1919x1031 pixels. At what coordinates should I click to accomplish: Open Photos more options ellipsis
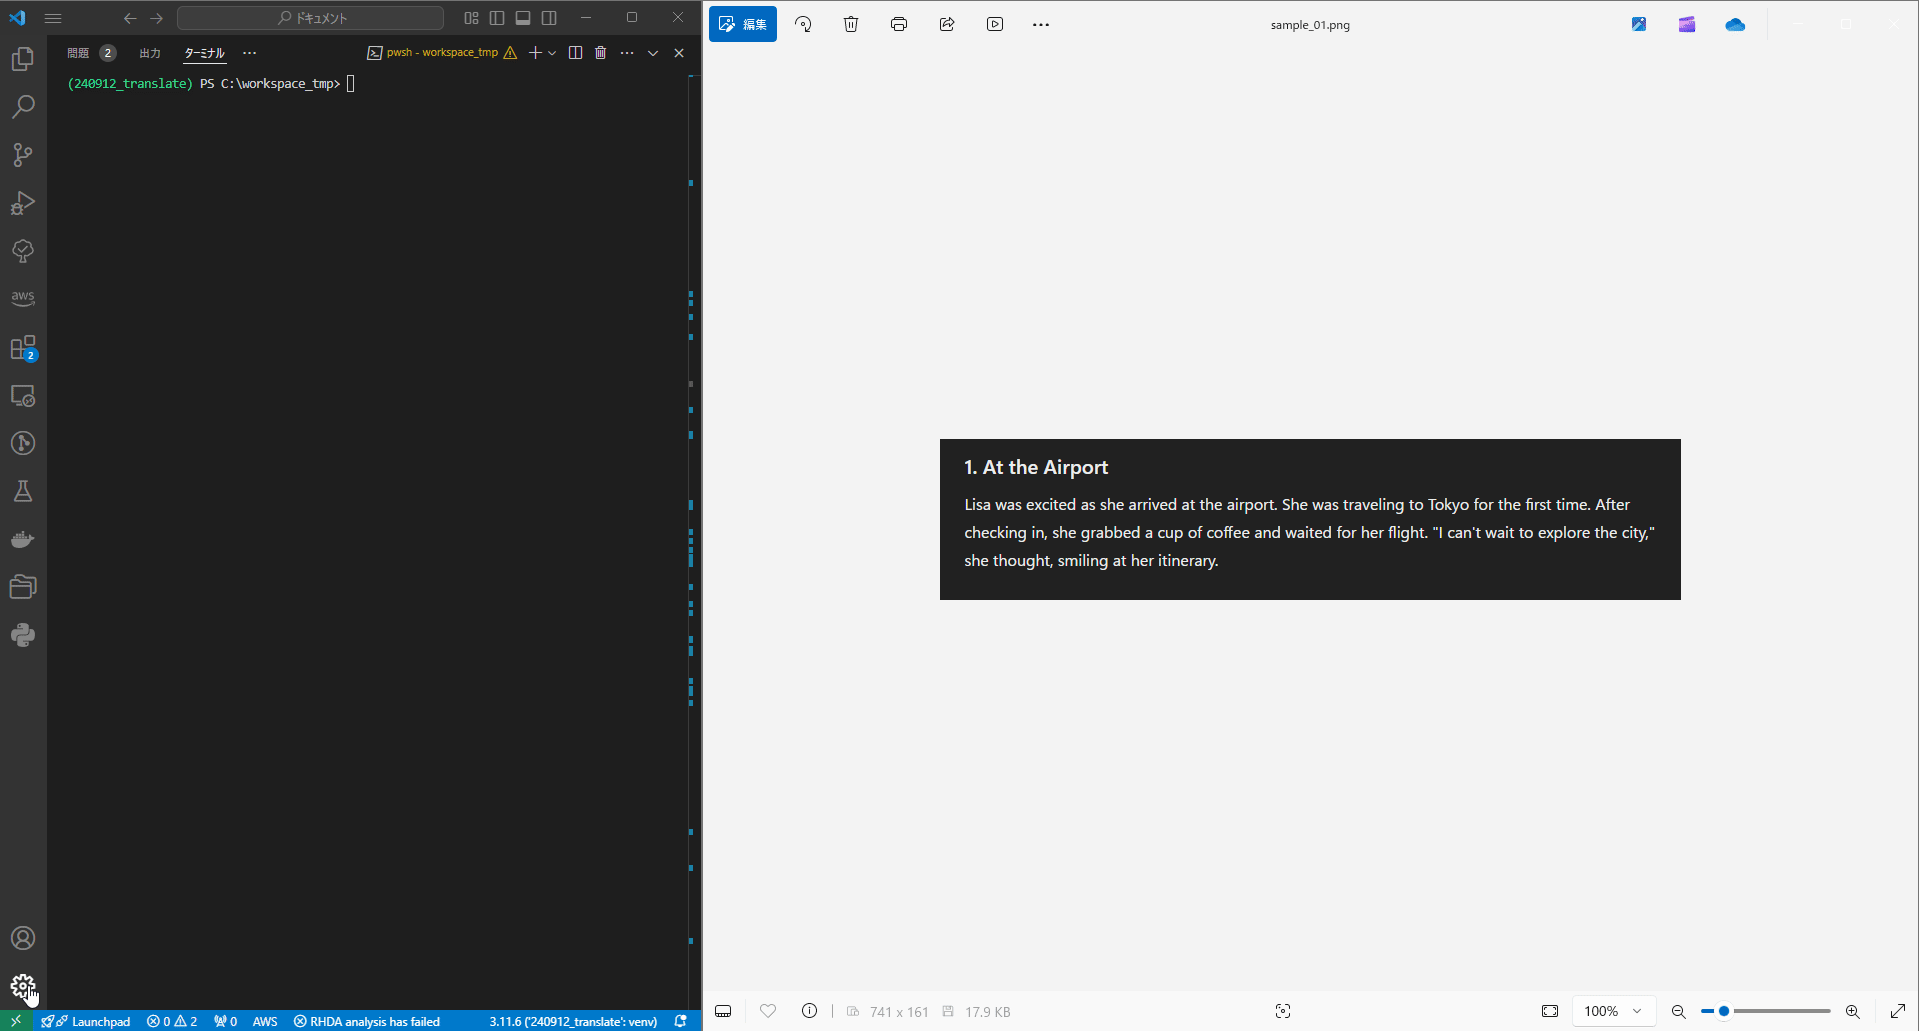coord(1041,24)
